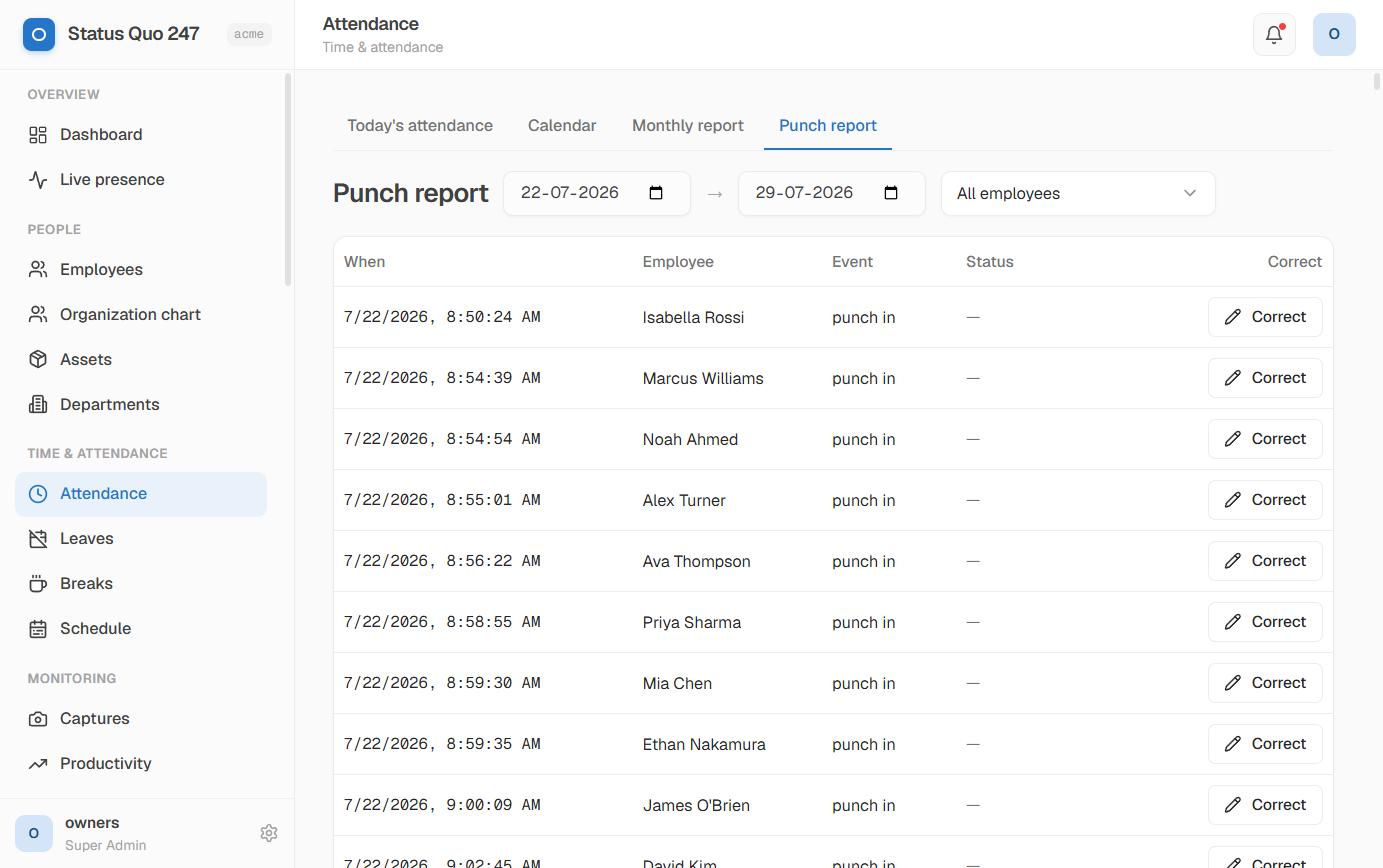Click the Breaks coffee cup icon
This screenshot has width=1383, height=868.
[x=38, y=584]
